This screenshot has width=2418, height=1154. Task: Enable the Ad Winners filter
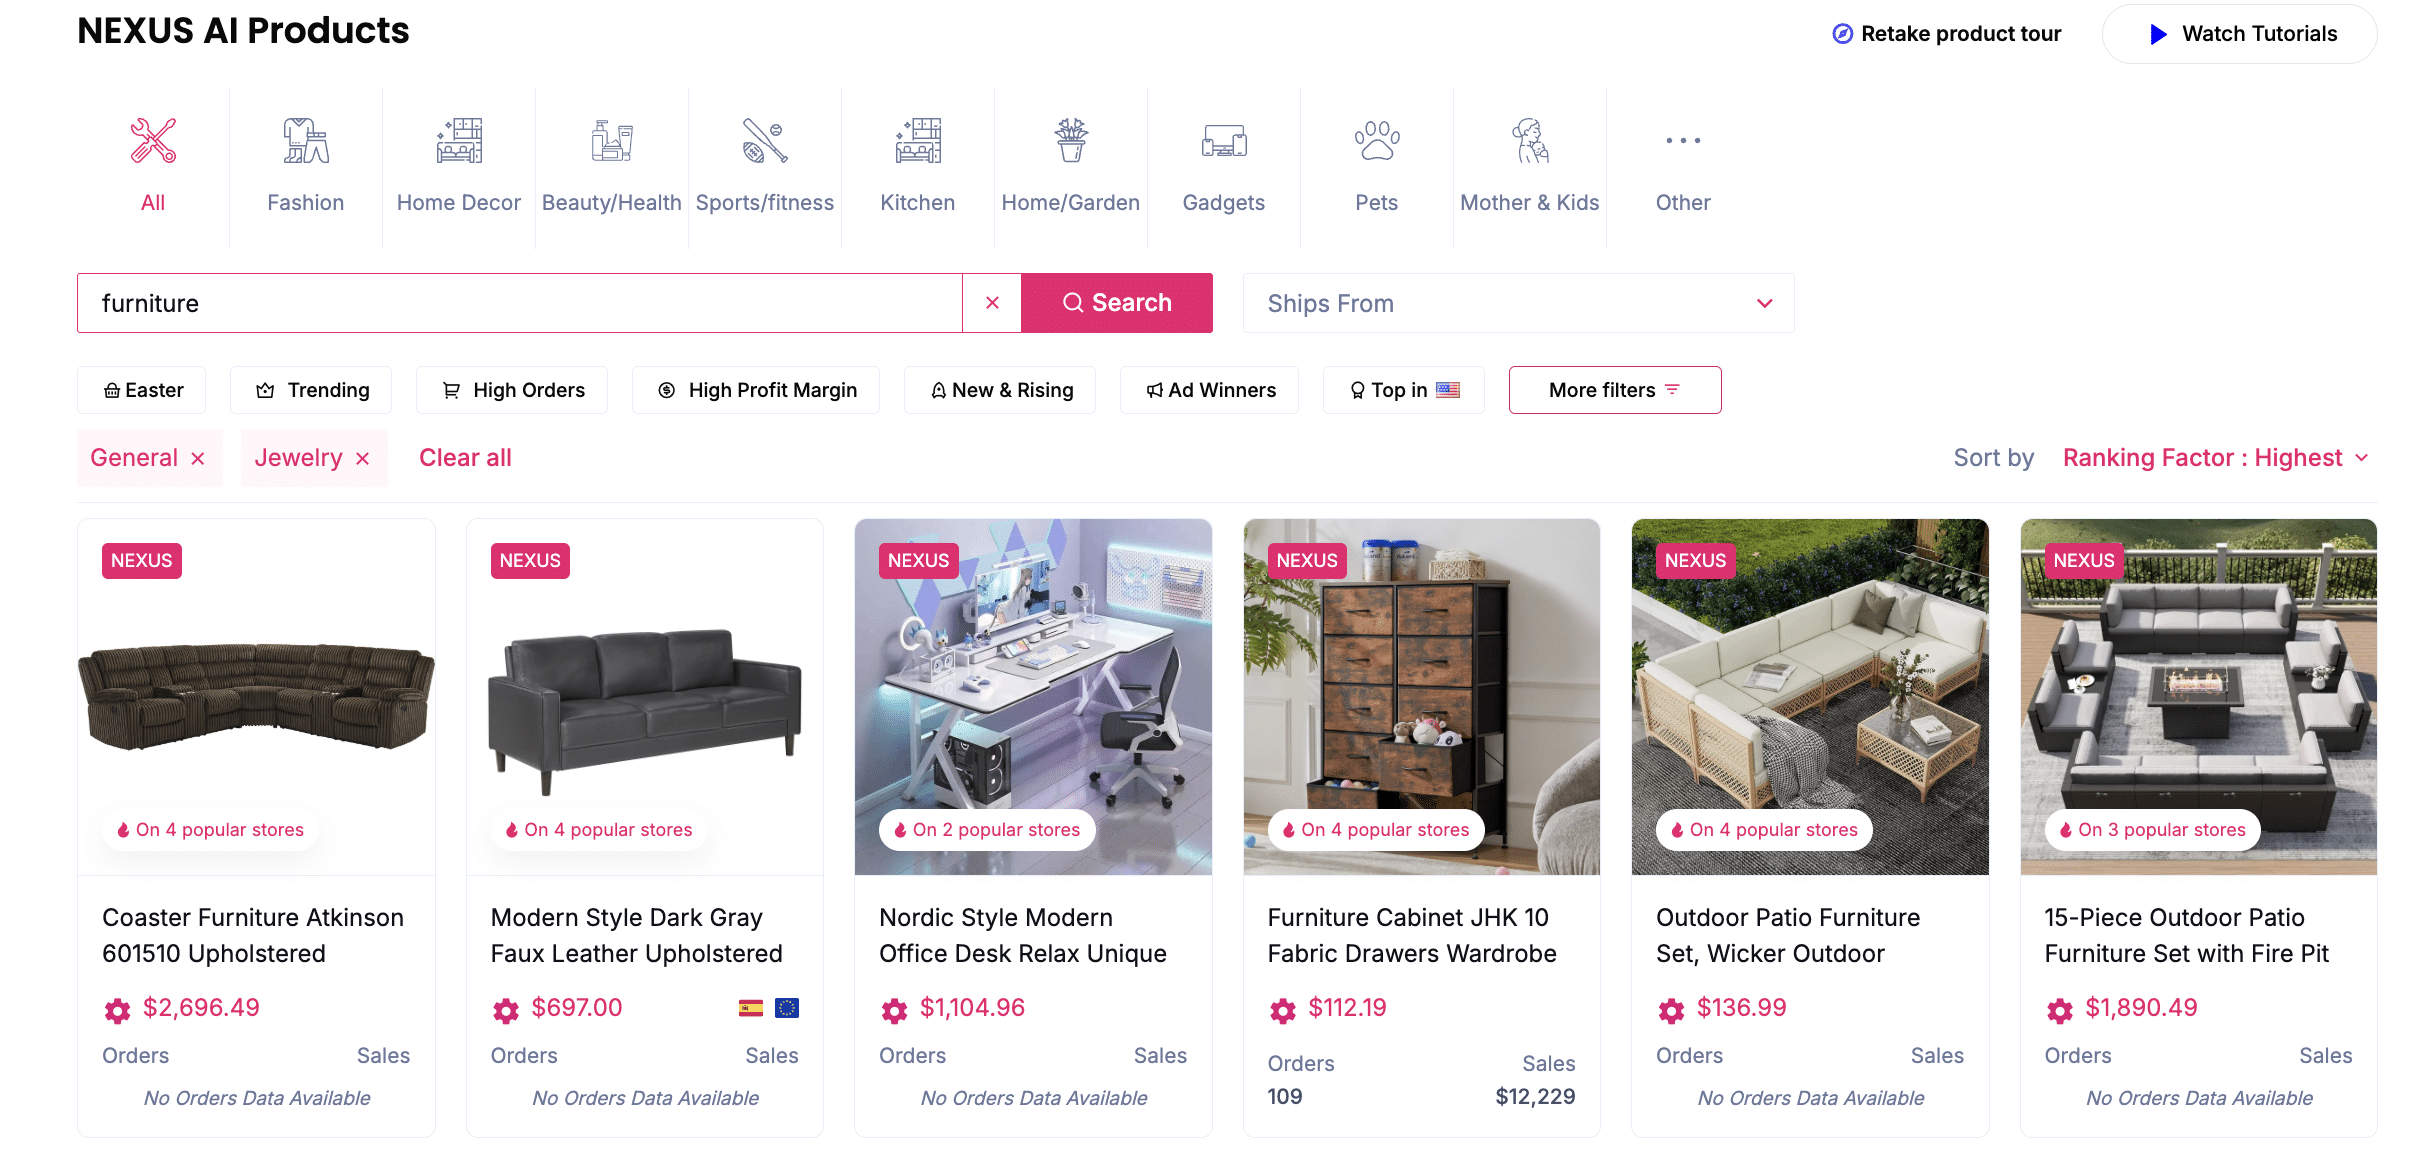pos(1209,390)
